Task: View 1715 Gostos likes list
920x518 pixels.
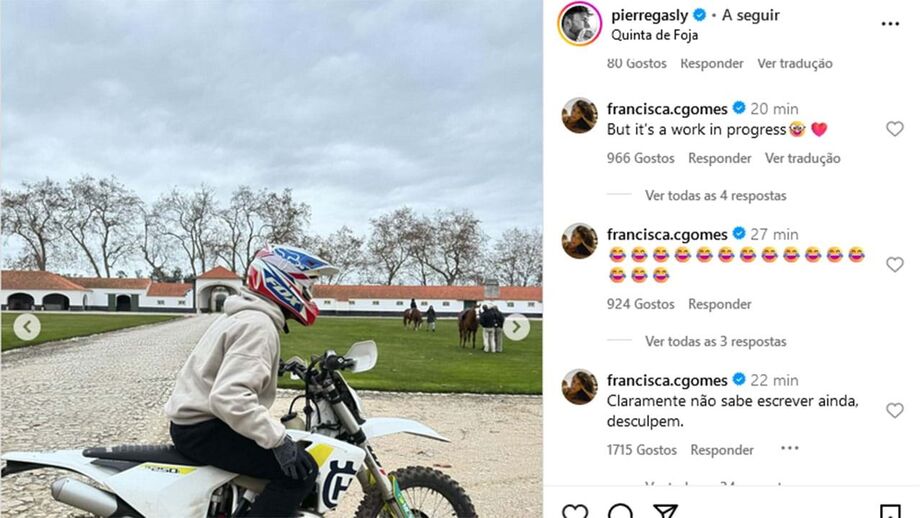Action: (641, 450)
